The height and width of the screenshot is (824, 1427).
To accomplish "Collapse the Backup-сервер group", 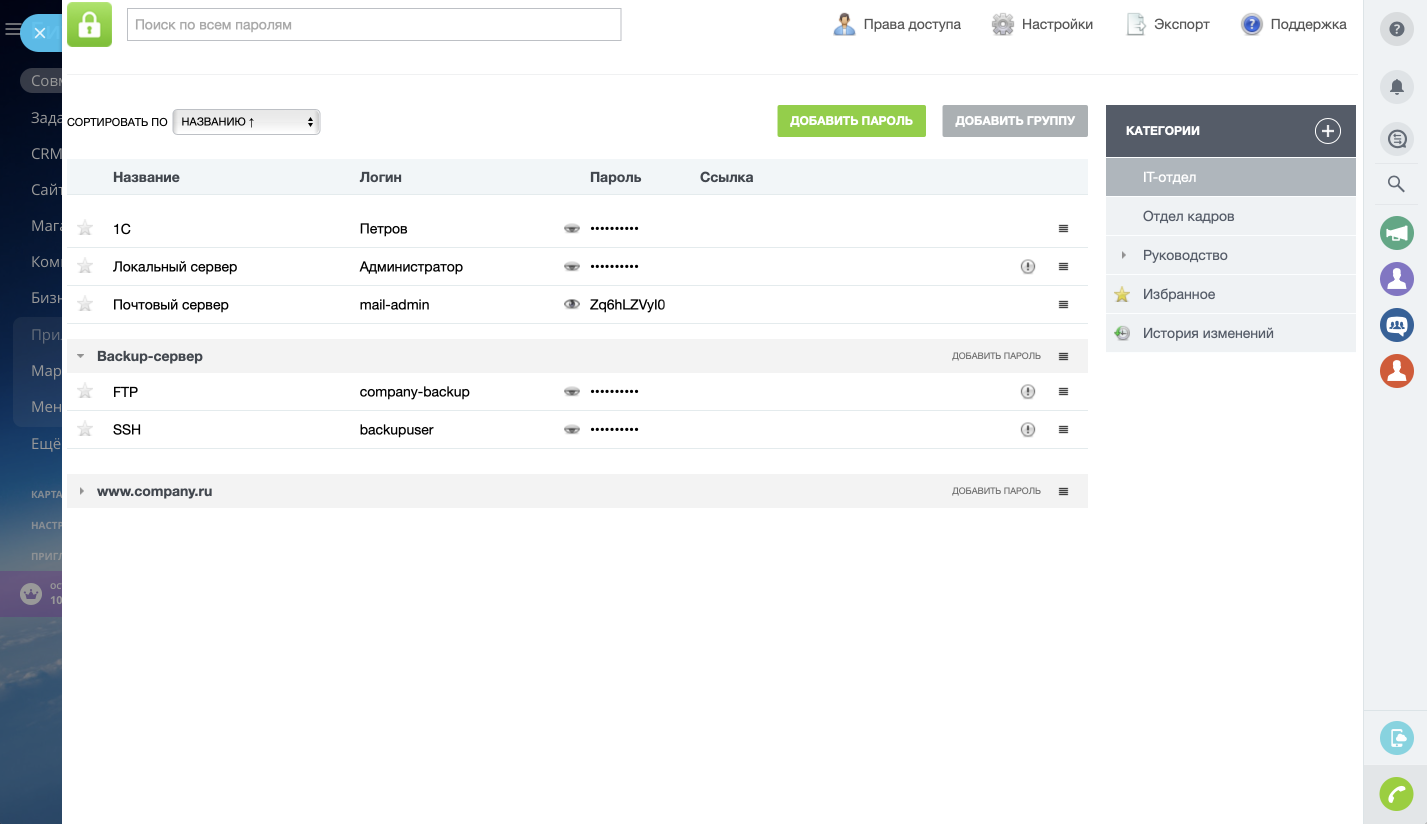I will 81,356.
